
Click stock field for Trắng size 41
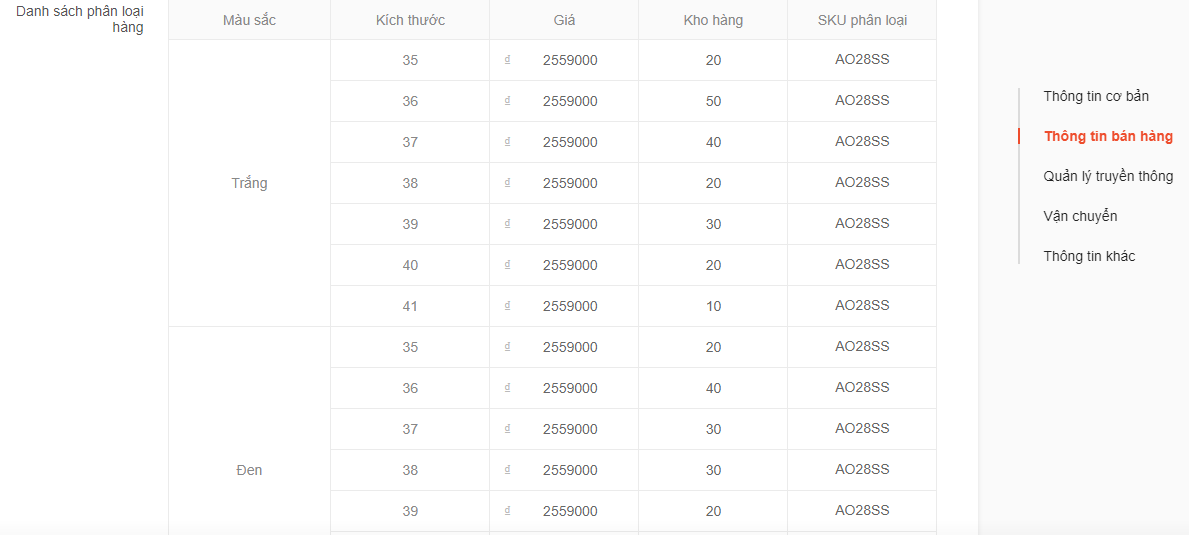click(713, 306)
